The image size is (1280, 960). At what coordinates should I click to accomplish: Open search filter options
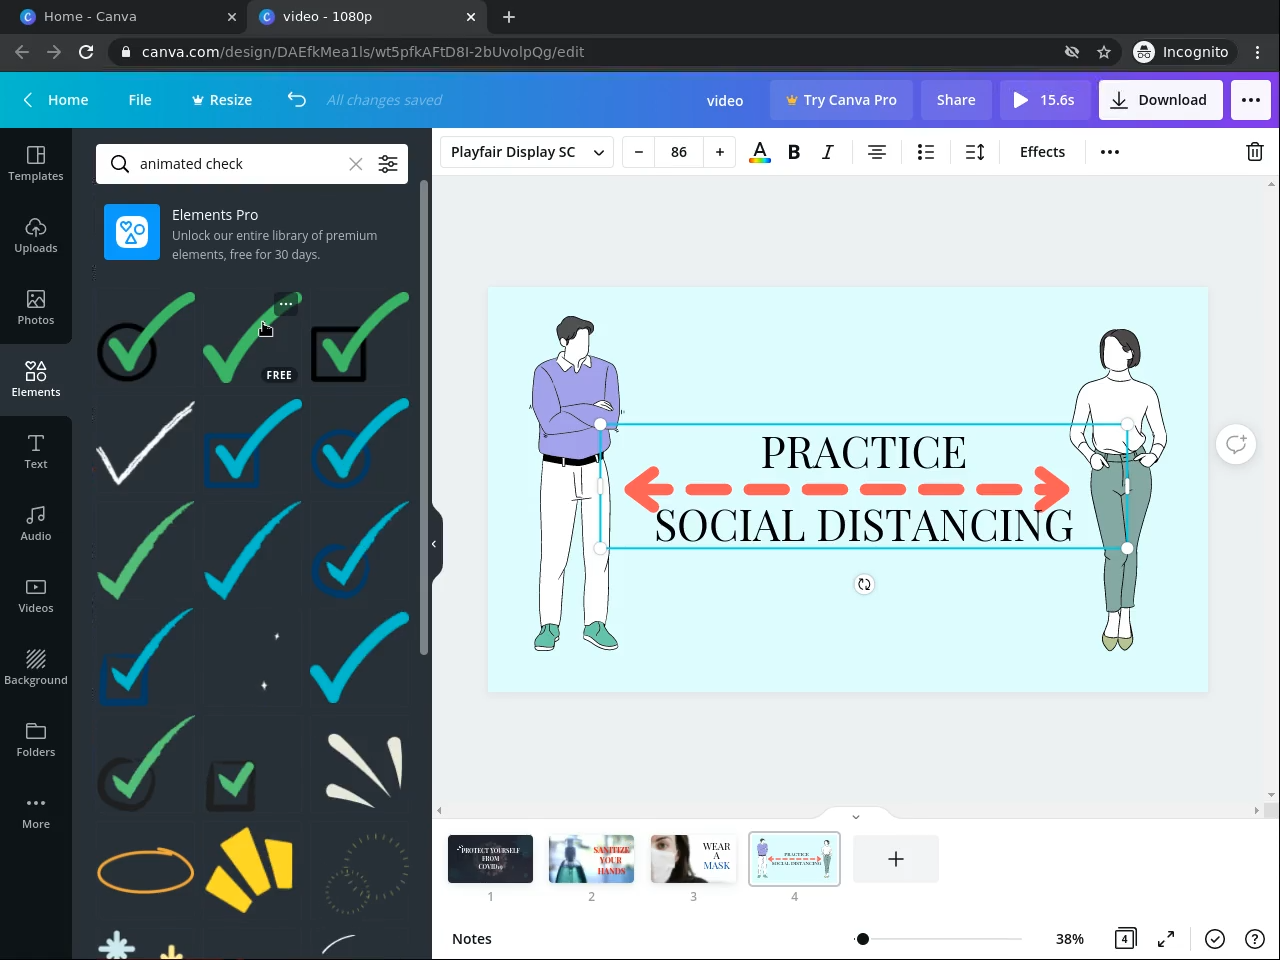coord(388,164)
